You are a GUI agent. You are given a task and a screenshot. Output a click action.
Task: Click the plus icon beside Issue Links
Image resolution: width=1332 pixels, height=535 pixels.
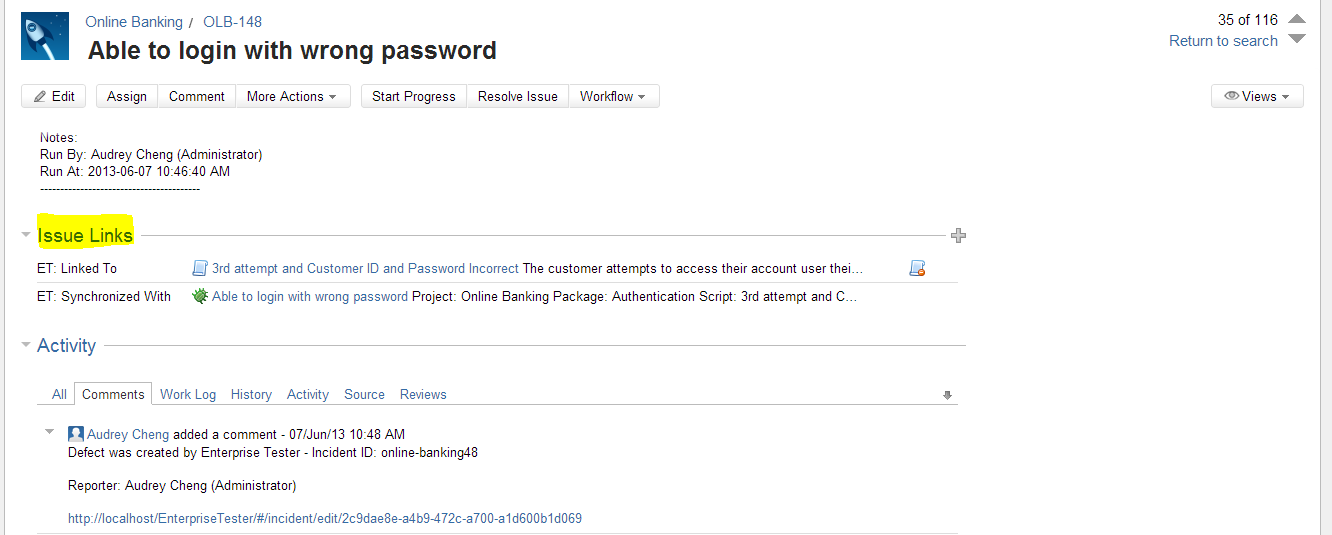[x=958, y=236]
